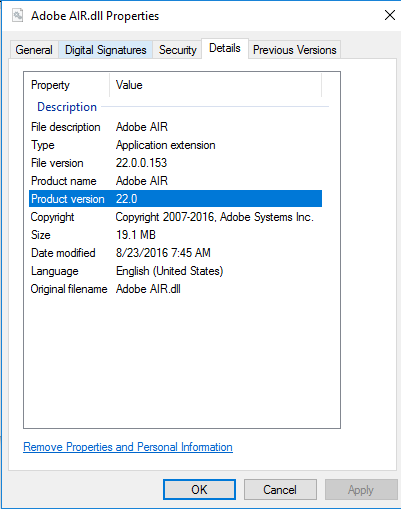Open the Security tab
This screenshot has width=401, height=509.
coord(178,50)
